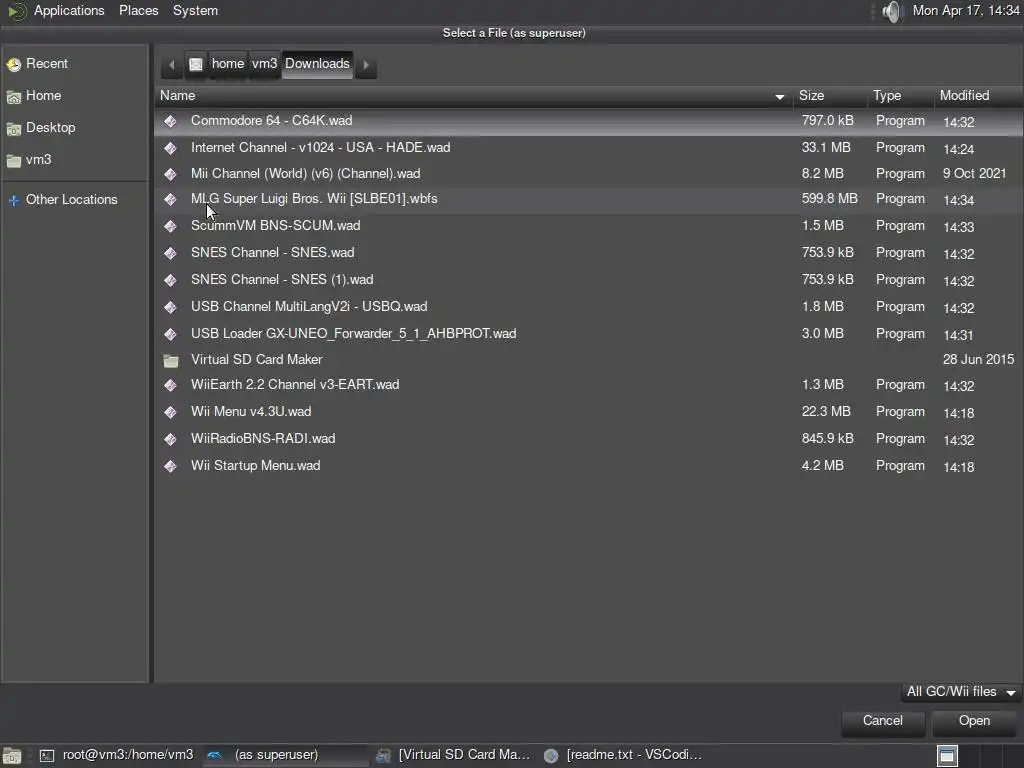This screenshot has height=768, width=1024.
Task: Click the Recent clock icon in the sidebar
Action: click(x=14, y=65)
